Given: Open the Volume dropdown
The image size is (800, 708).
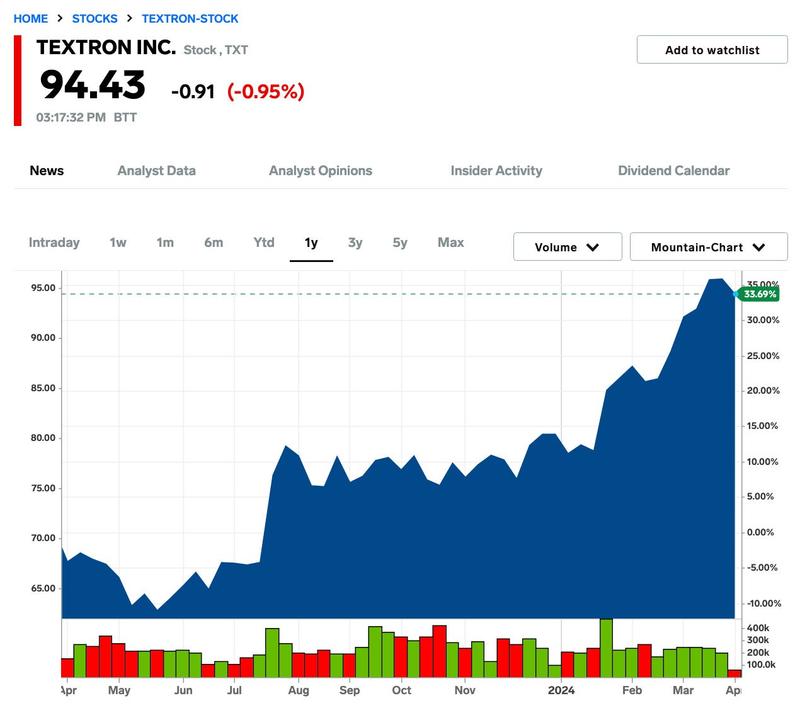Looking at the screenshot, I should [567, 247].
